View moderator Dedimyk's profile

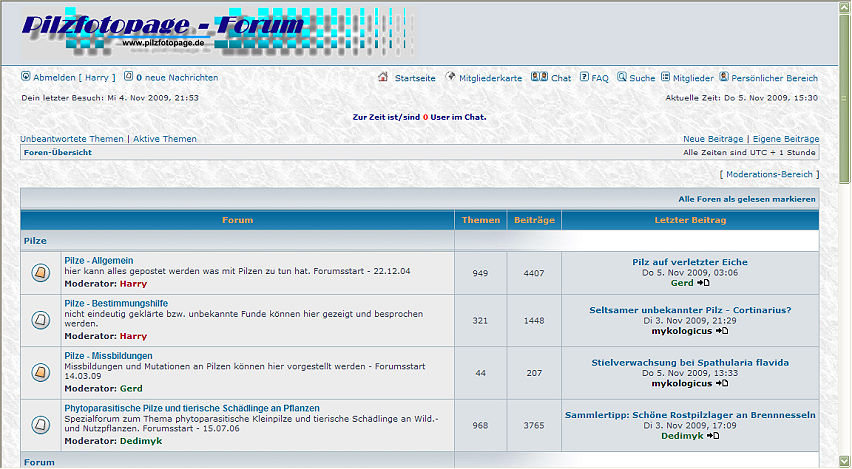[x=141, y=441]
